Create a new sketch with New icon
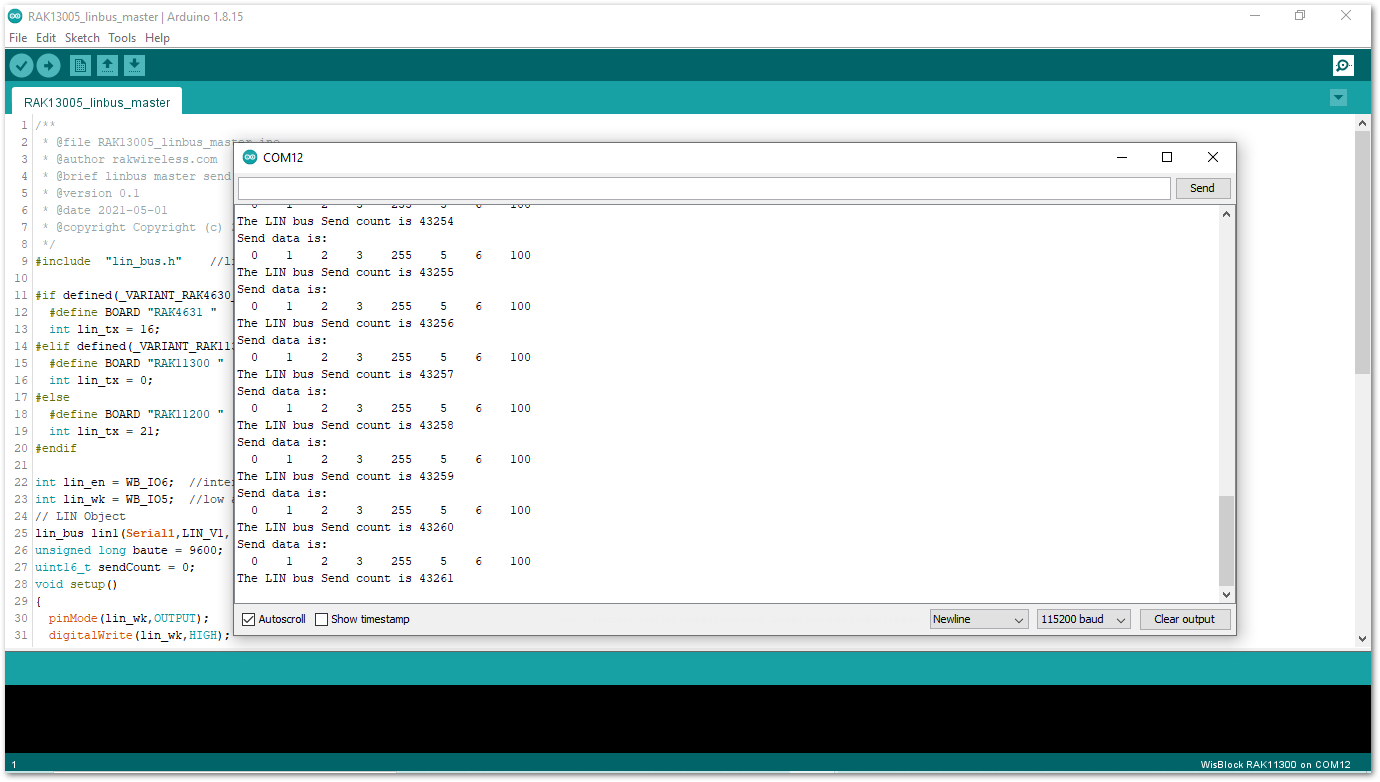Image resolution: width=1380 pixels, height=782 pixels. click(80, 66)
